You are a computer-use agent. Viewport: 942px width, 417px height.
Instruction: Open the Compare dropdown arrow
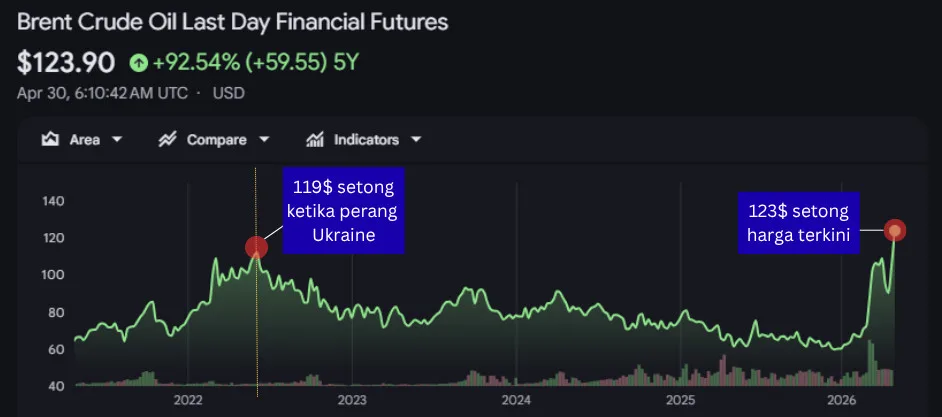pos(264,140)
